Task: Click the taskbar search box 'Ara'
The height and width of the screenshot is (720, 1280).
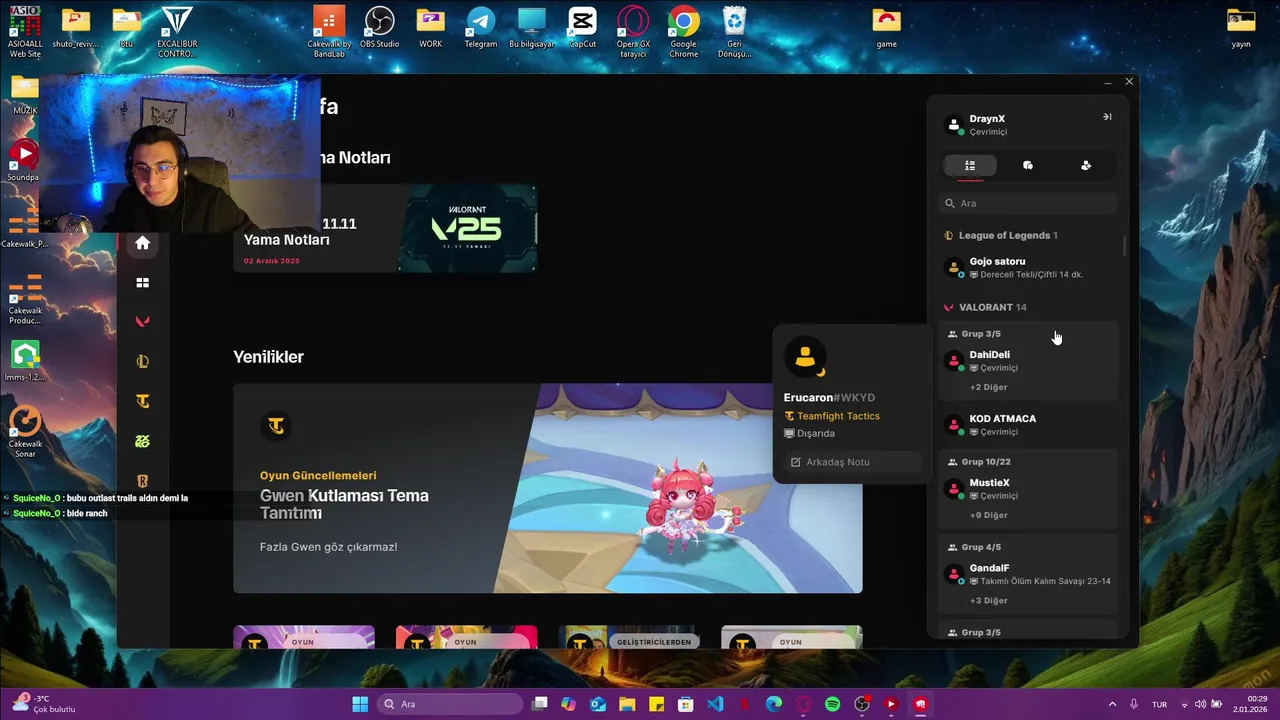Action: pyautogui.click(x=450, y=704)
